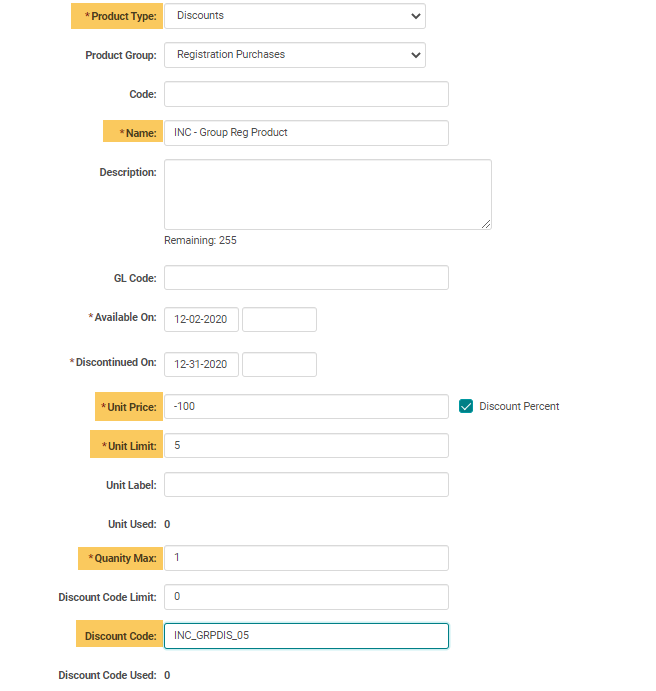Click the Unit Label text field

[306, 485]
